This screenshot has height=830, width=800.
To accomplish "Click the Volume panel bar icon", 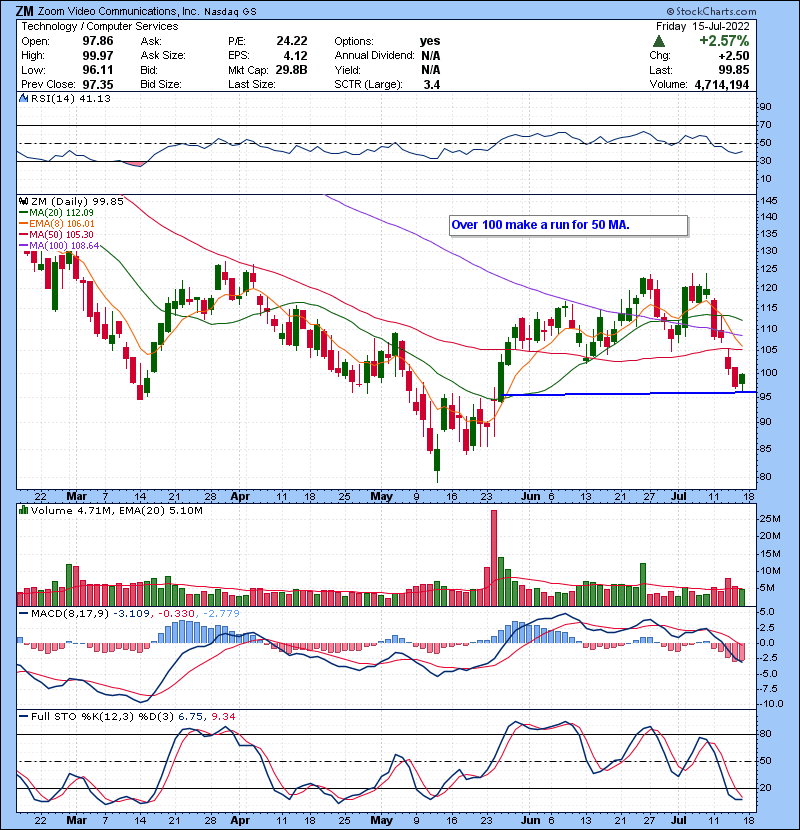I will 24,510.
